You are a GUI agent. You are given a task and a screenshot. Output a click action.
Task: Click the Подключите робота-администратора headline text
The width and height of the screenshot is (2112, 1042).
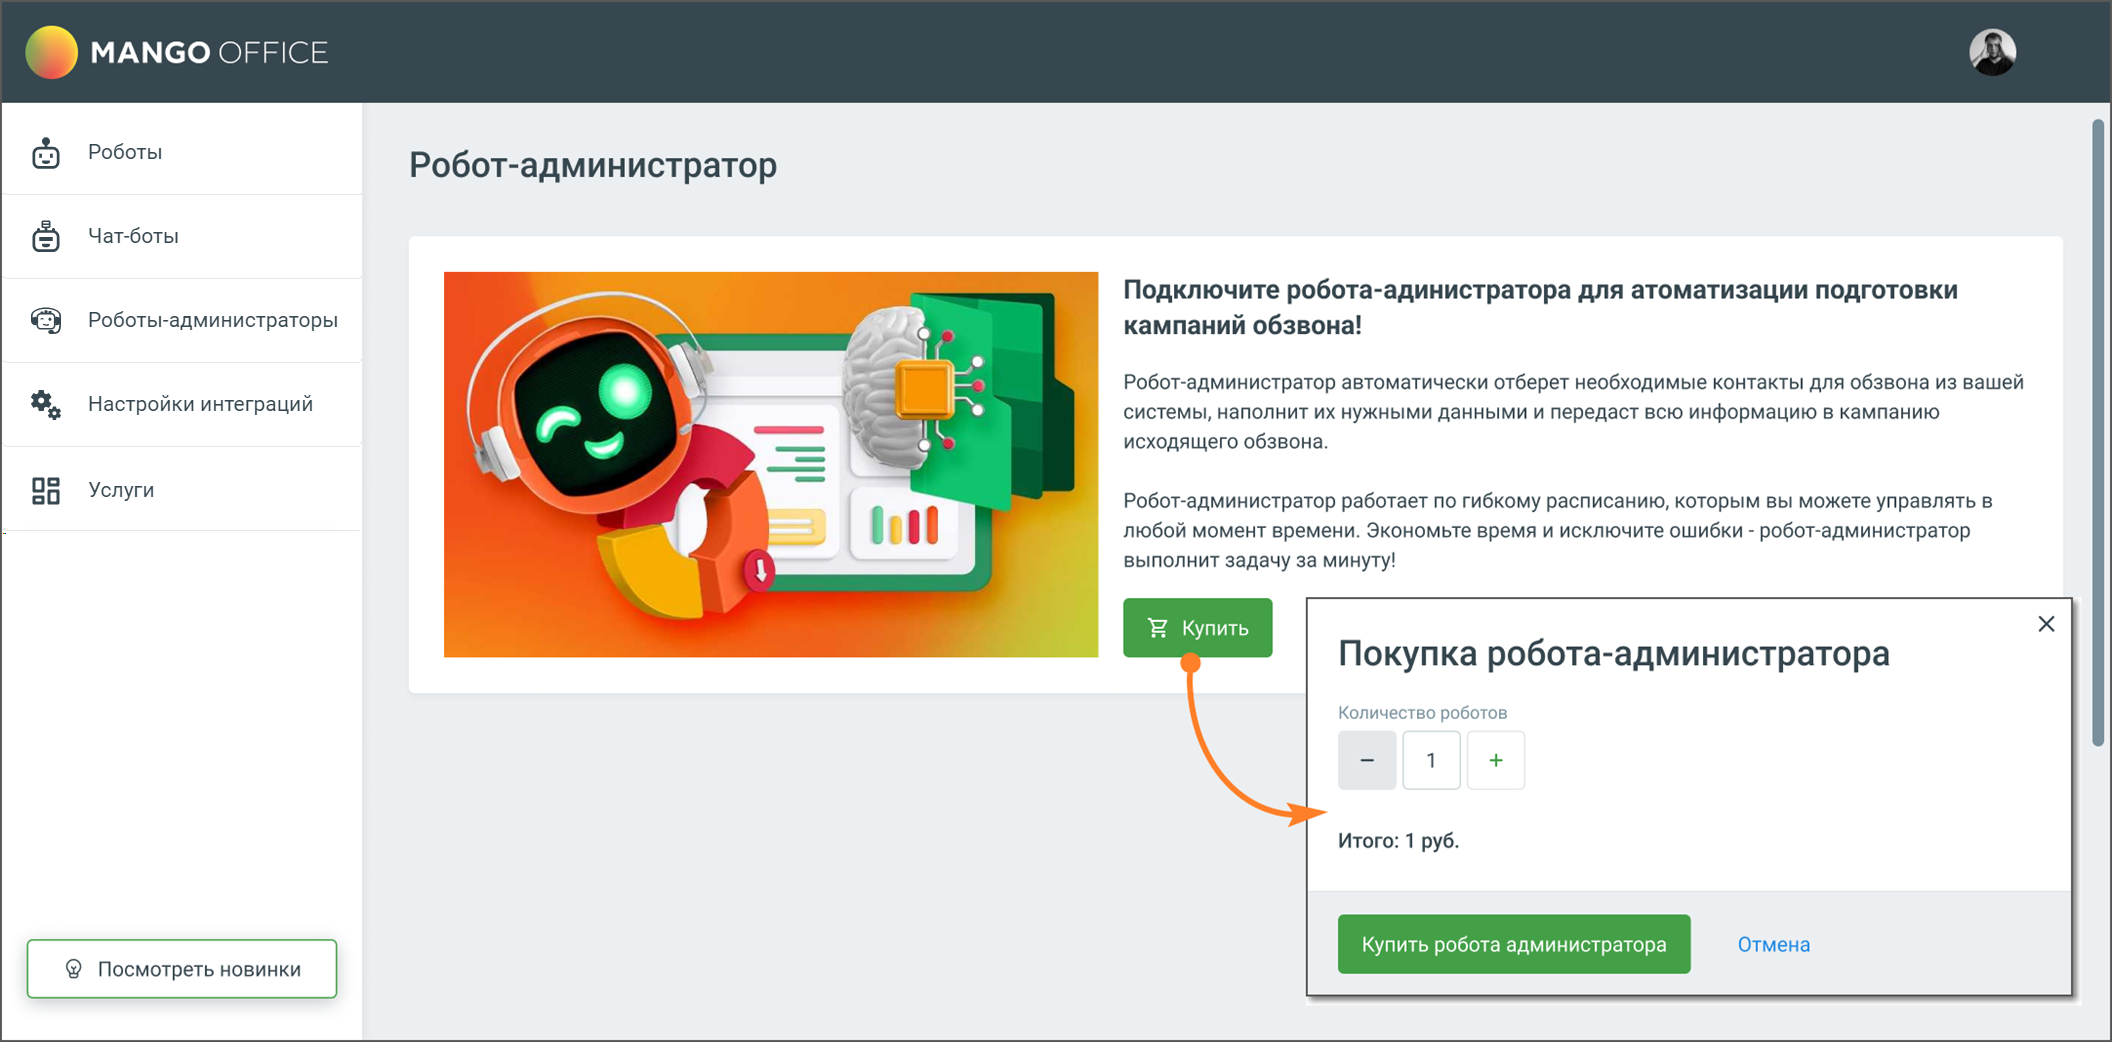[1540, 307]
